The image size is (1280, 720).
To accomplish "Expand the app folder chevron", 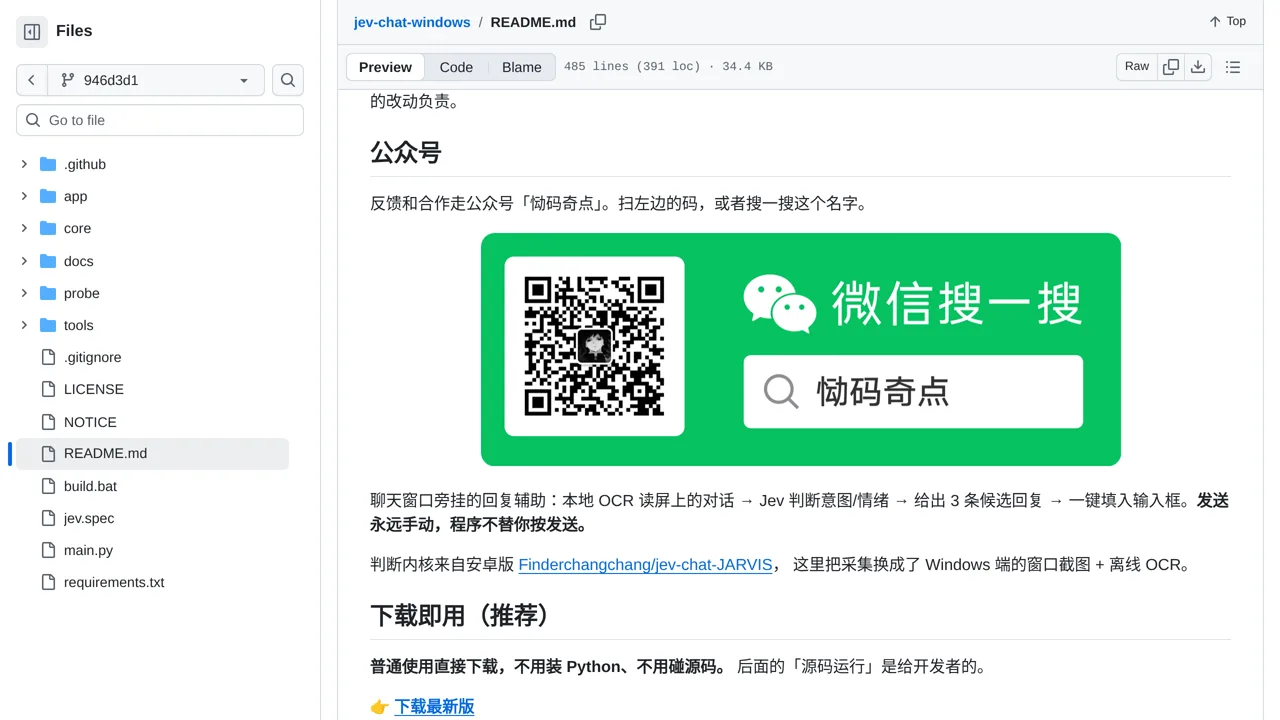I will pos(24,196).
